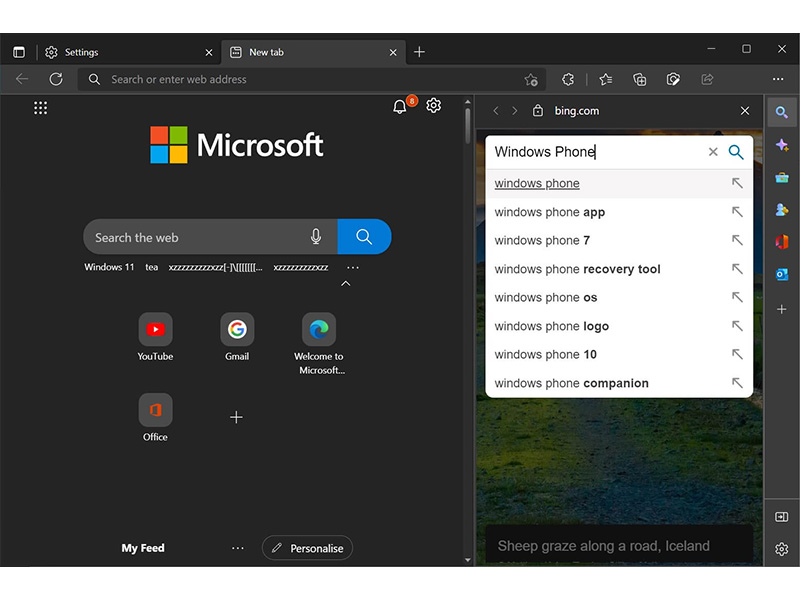The width and height of the screenshot is (800, 600).
Task: Open new tab page settings gear
Action: pos(434,106)
